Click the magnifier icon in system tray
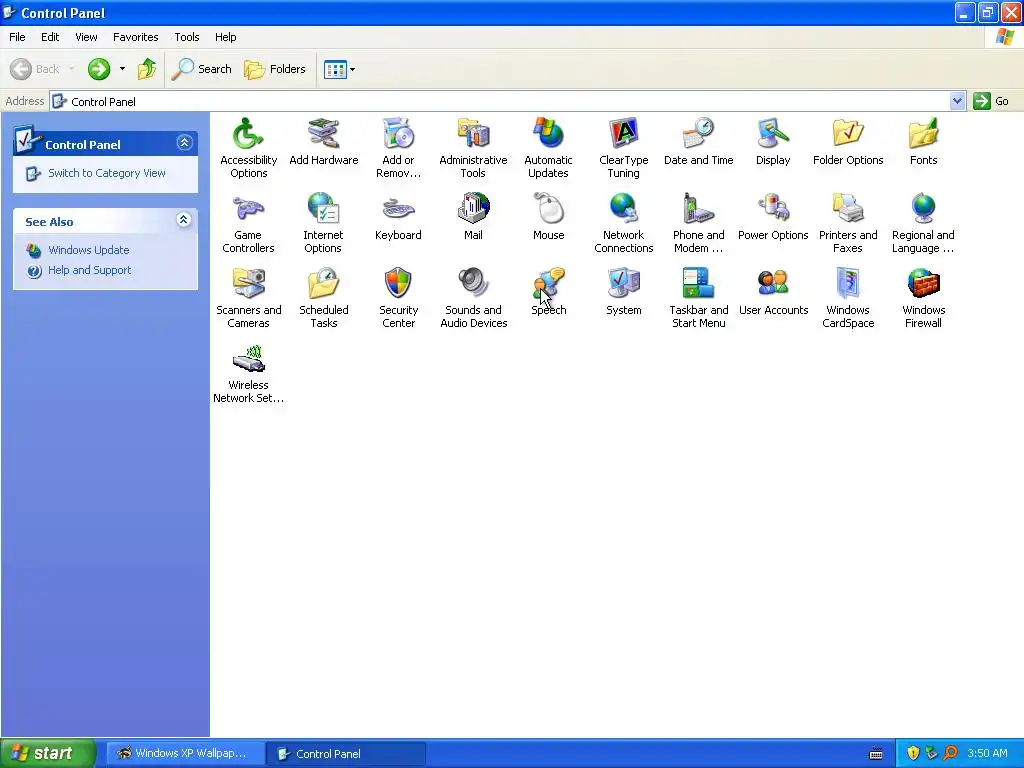 pyautogui.click(x=950, y=754)
